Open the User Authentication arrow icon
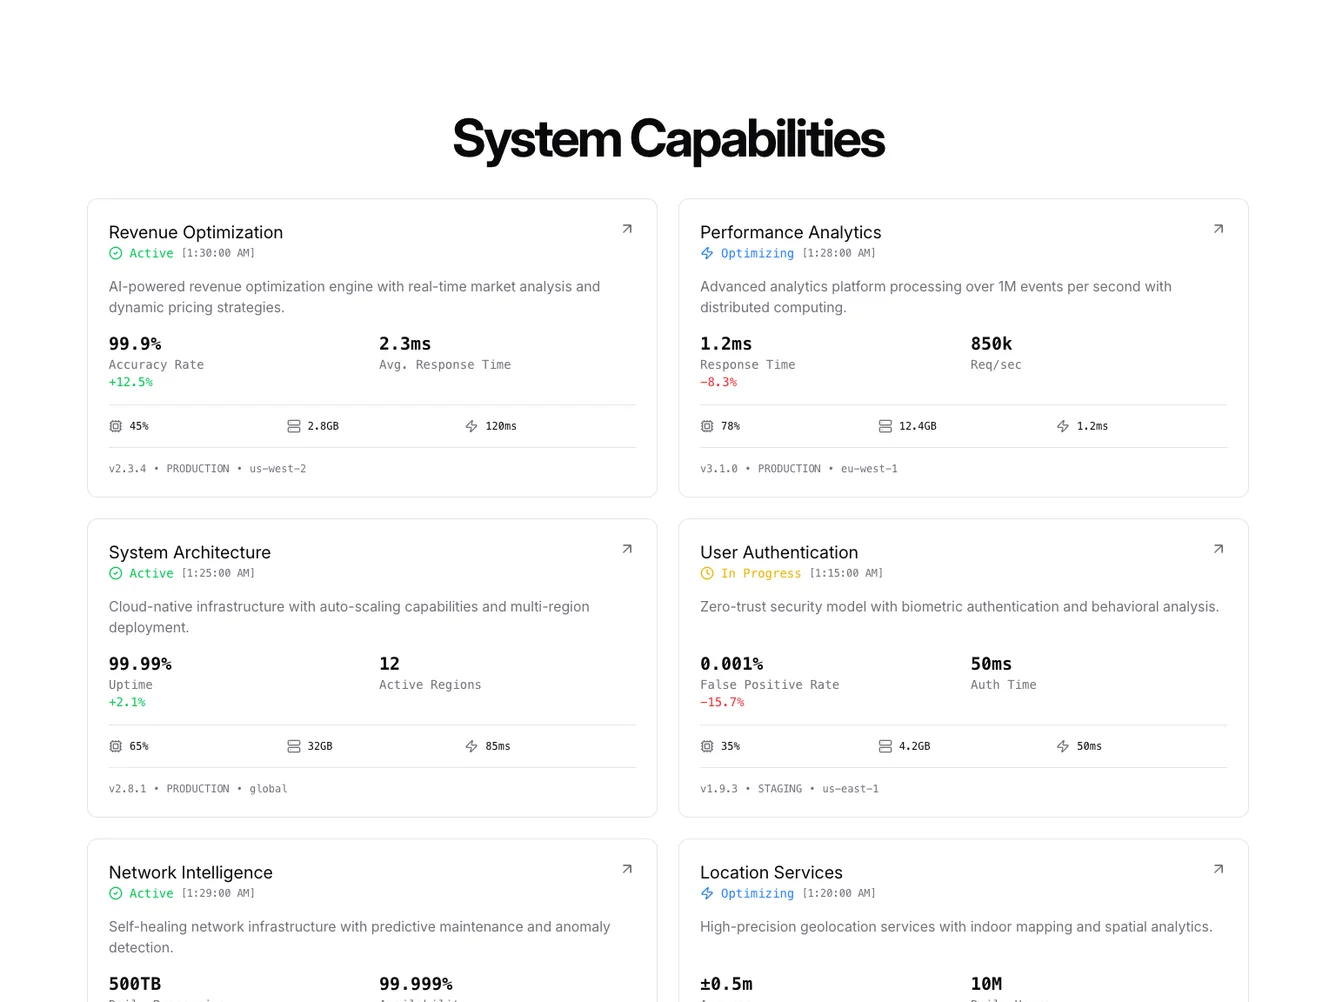Viewport: 1336px width, 1002px height. (1218, 549)
